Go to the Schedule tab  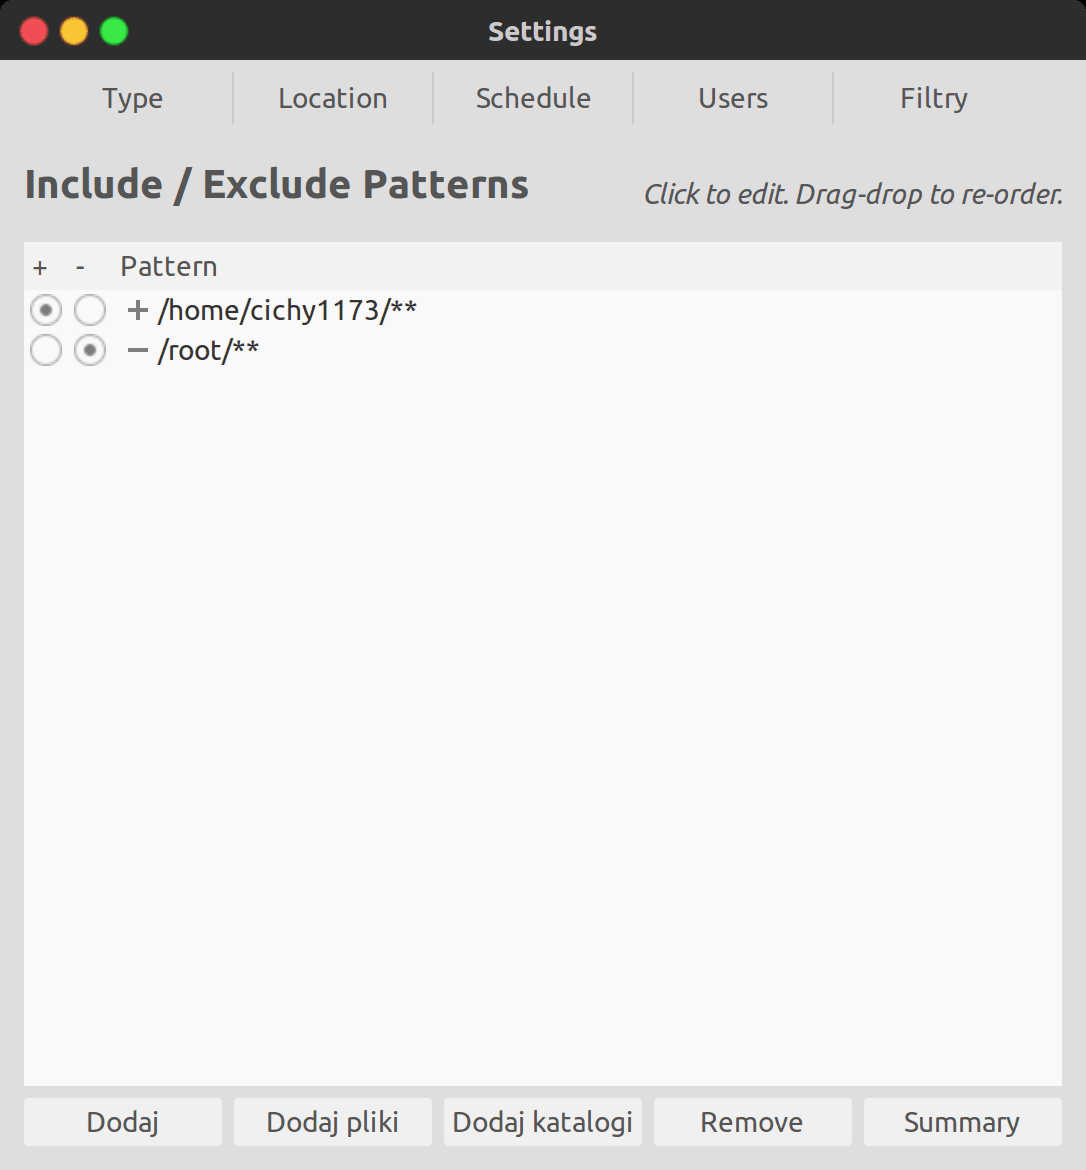pyautogui.click(x=533, y=98)
